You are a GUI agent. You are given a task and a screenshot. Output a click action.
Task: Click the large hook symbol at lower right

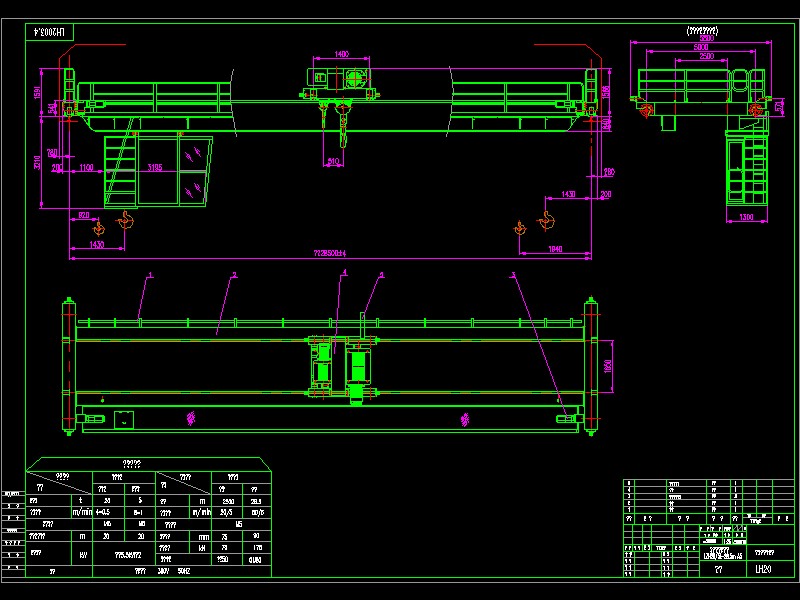pyautogui.click(x=546, y=221)
